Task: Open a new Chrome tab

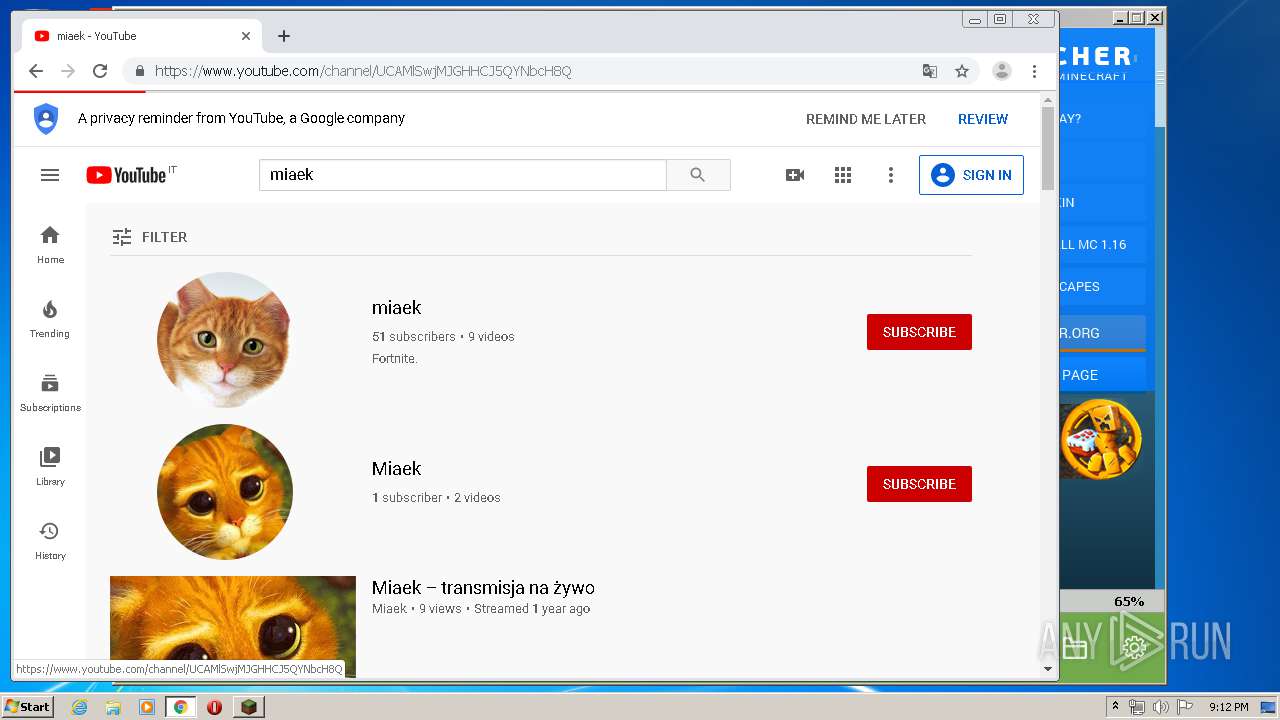Action: click(284, 36)
